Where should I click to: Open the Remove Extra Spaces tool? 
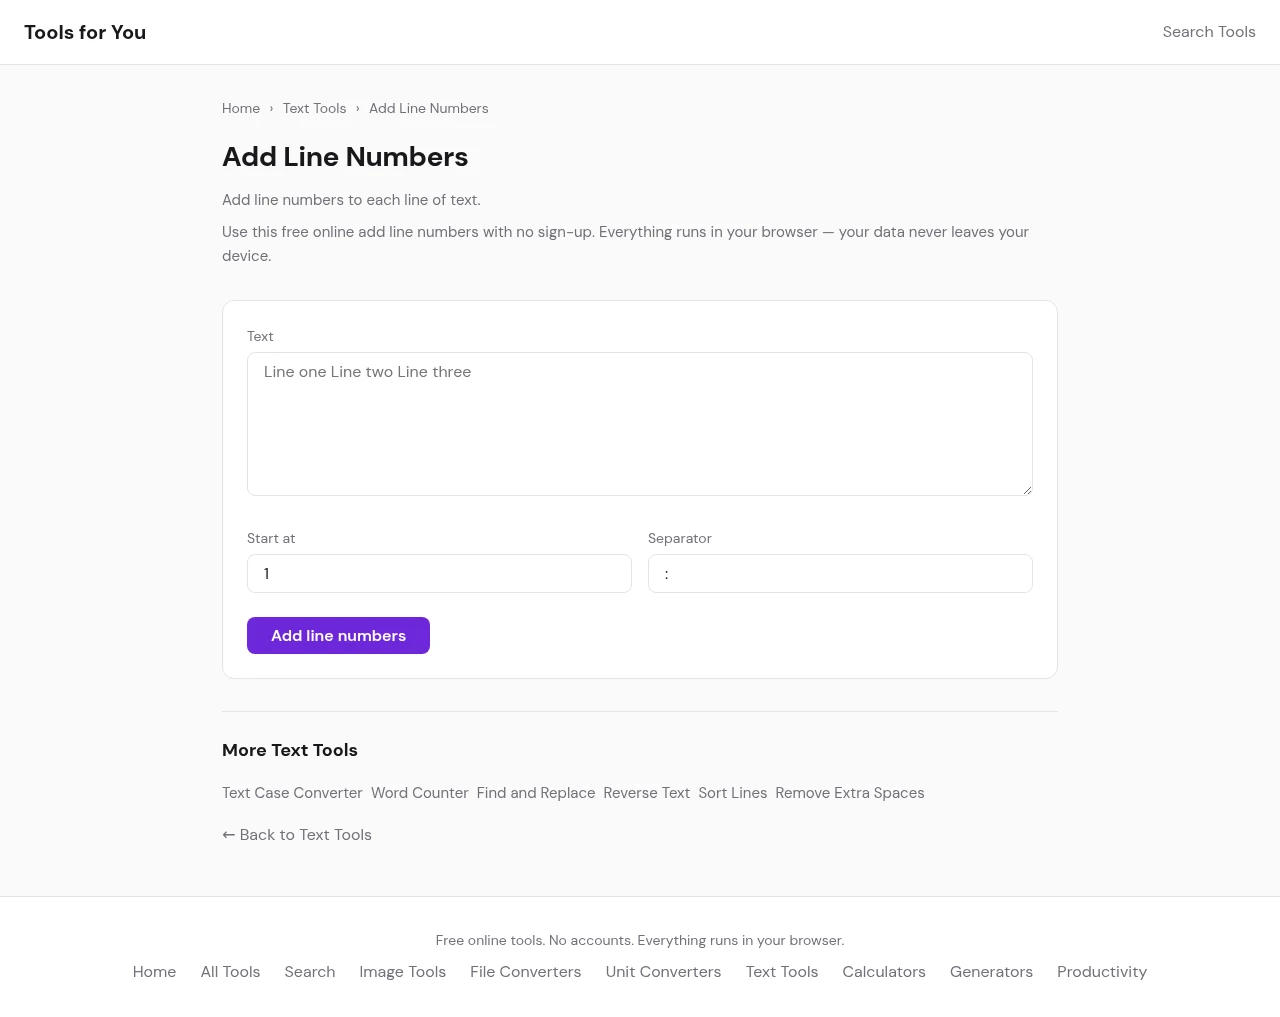coord(849,793)
